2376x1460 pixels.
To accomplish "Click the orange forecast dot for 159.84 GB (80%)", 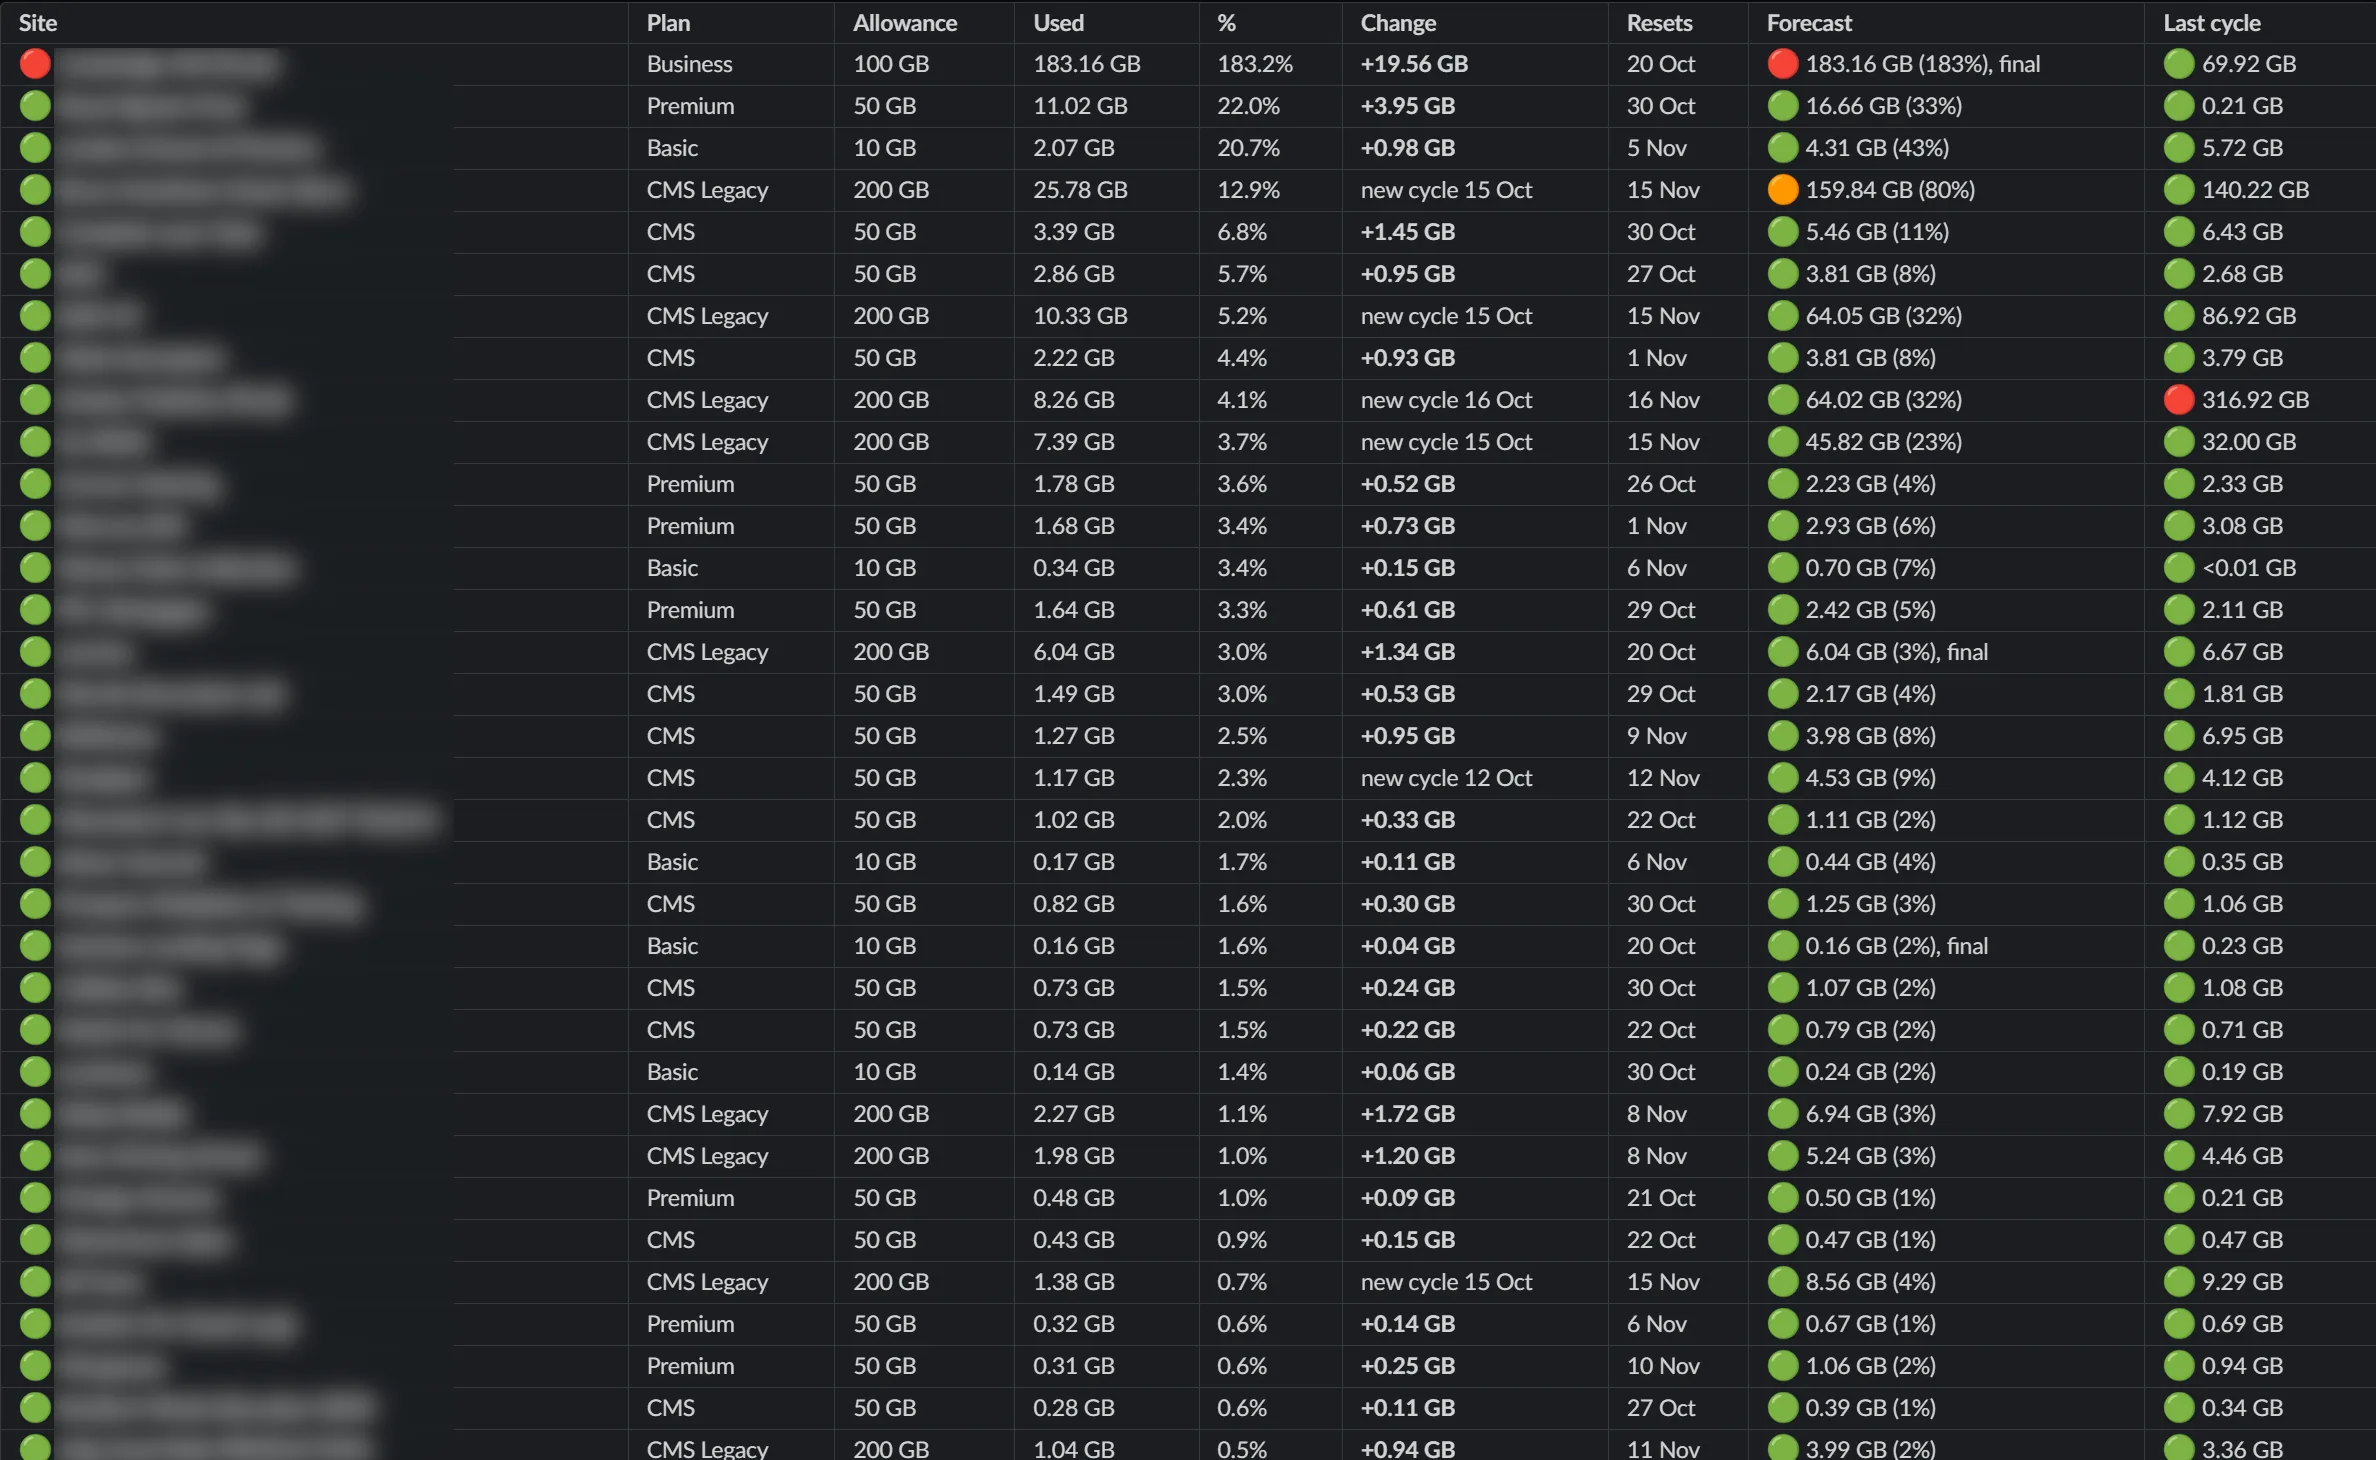I will click(x=1783, y=190).
